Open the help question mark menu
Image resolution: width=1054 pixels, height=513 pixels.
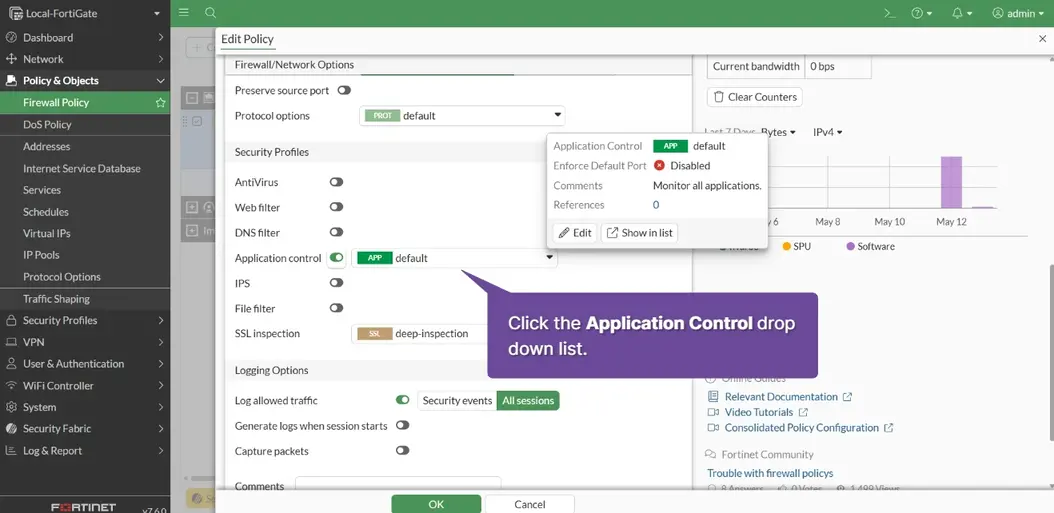pyautogui.click(x=922, y=13)
